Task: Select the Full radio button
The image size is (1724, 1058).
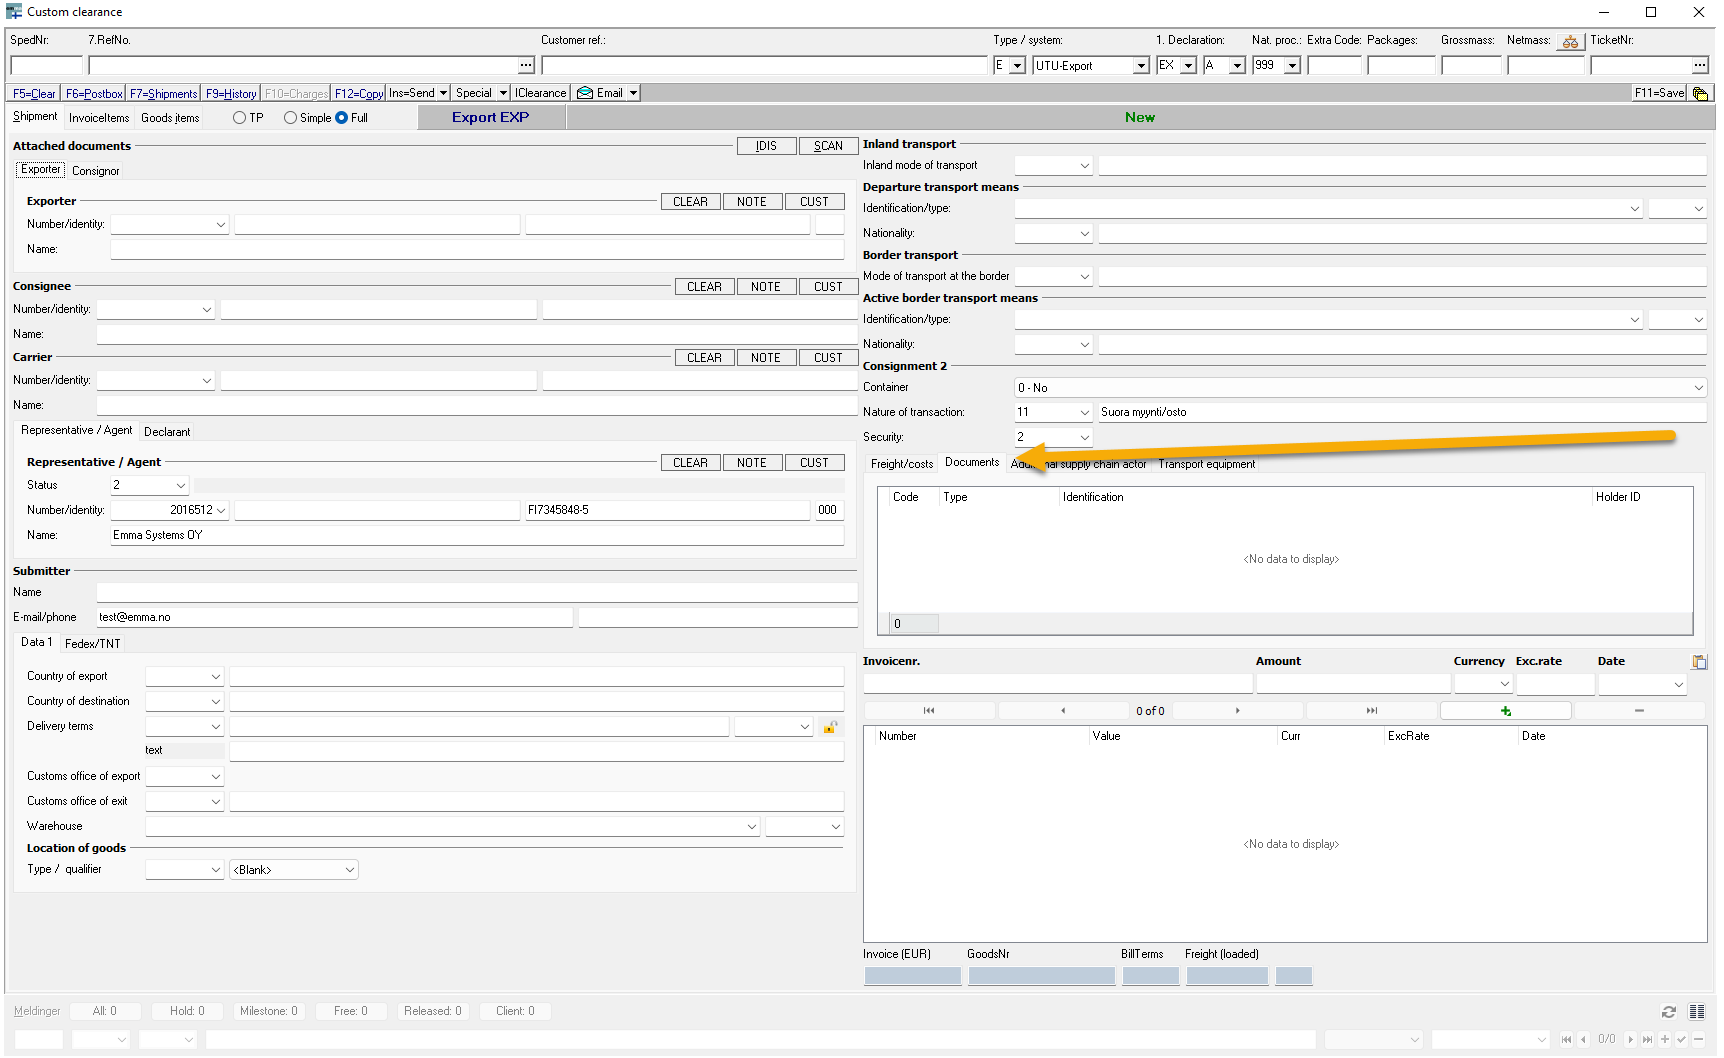Action: coord(342,118)
